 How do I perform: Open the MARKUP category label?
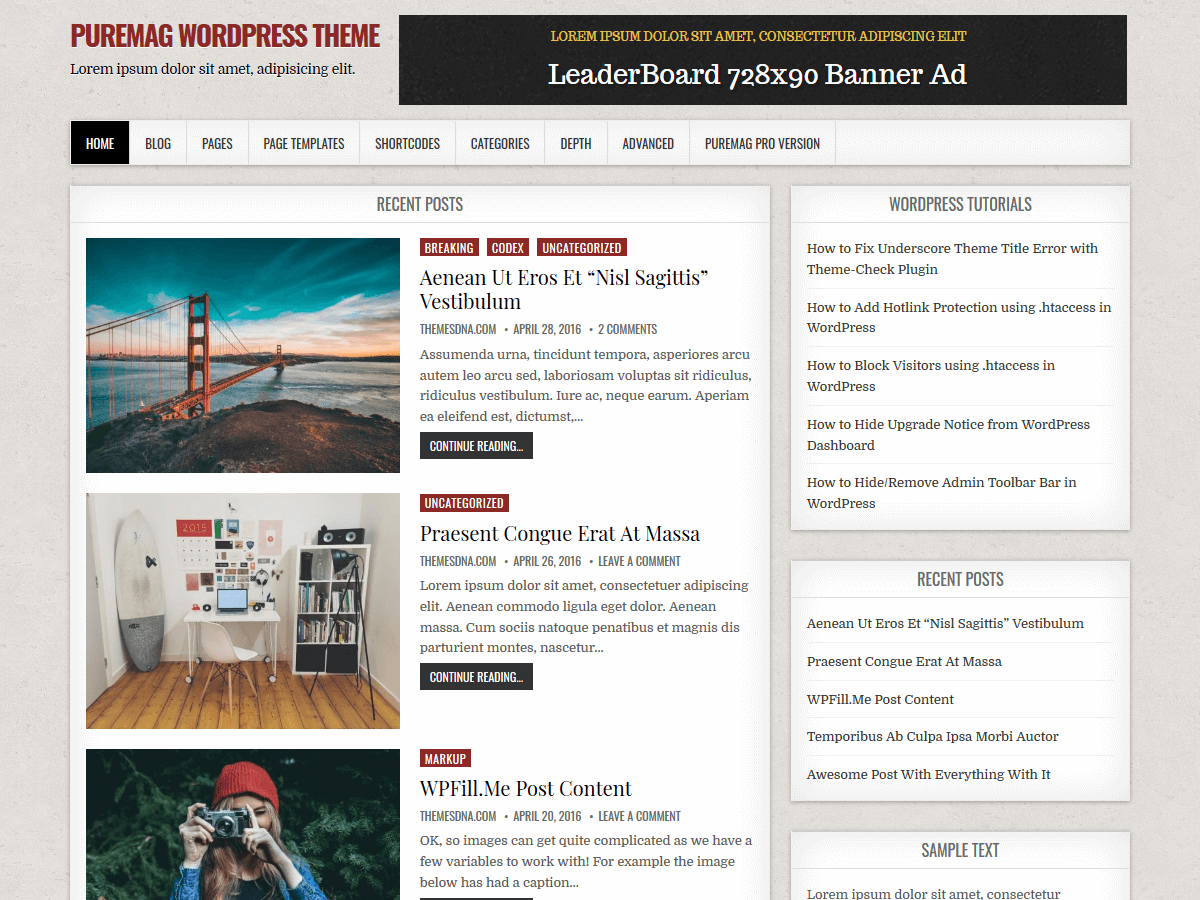click(x=445, y=758)
